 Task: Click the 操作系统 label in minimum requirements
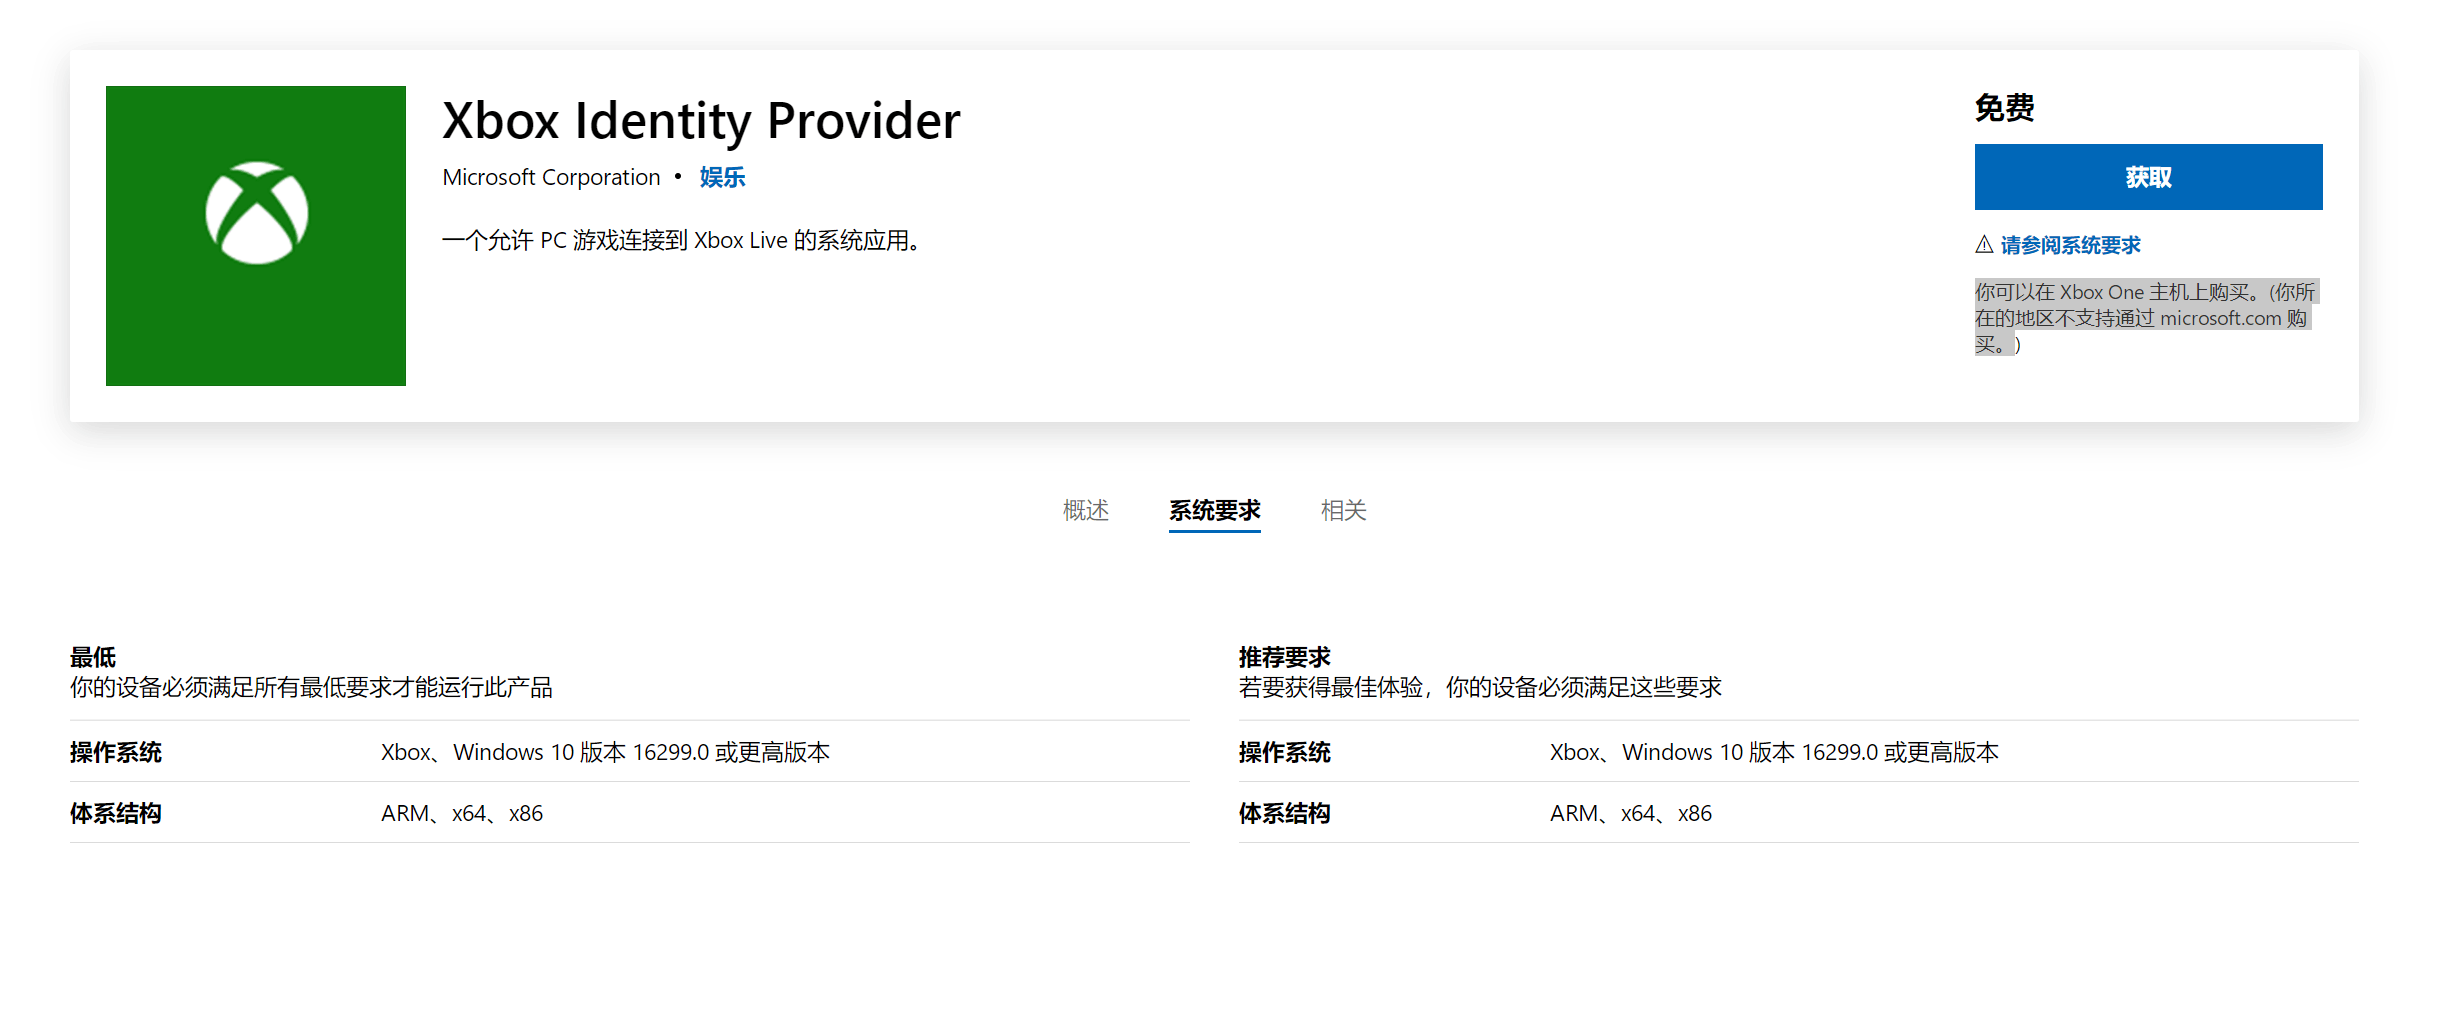116,752
